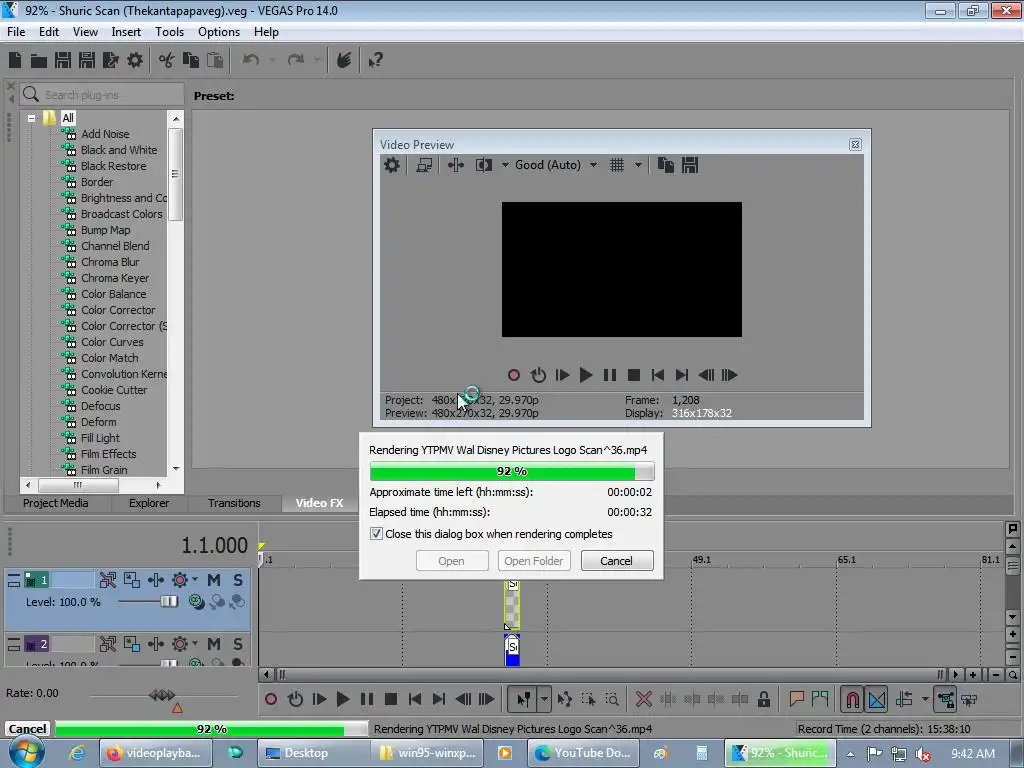Collapse the All plug-ins tree node
This screenshot has height=768, width=1024.
click(31, 118)
